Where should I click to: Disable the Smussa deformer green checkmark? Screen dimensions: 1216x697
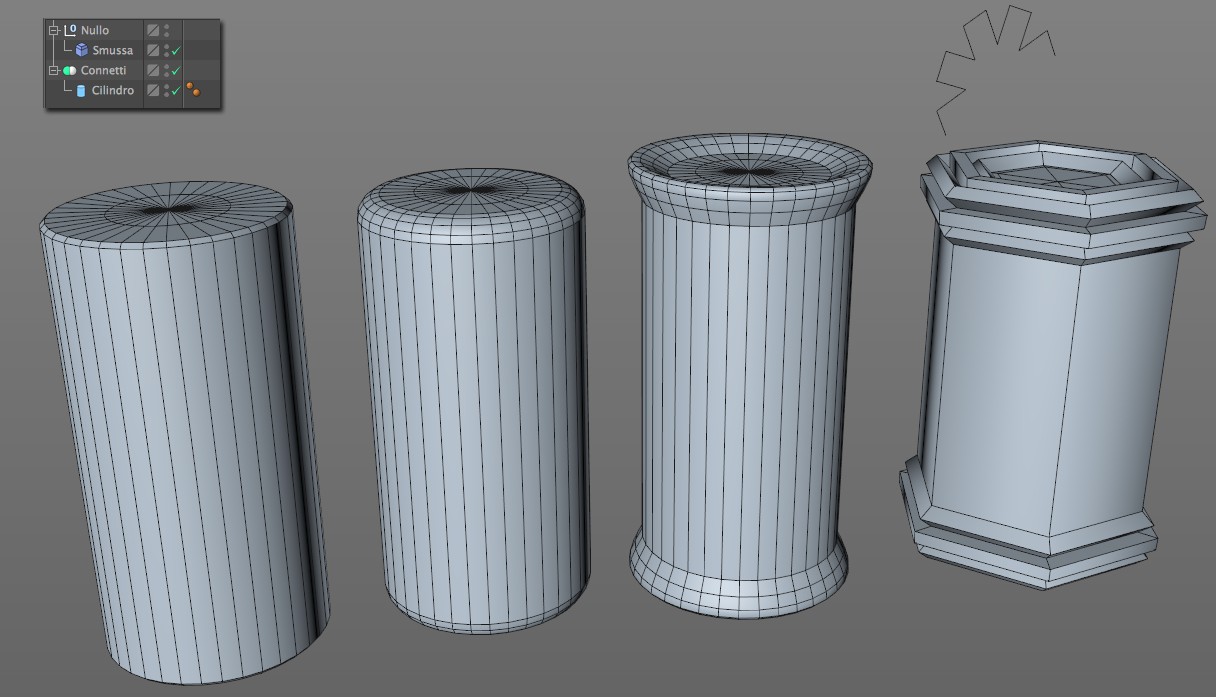176,51
